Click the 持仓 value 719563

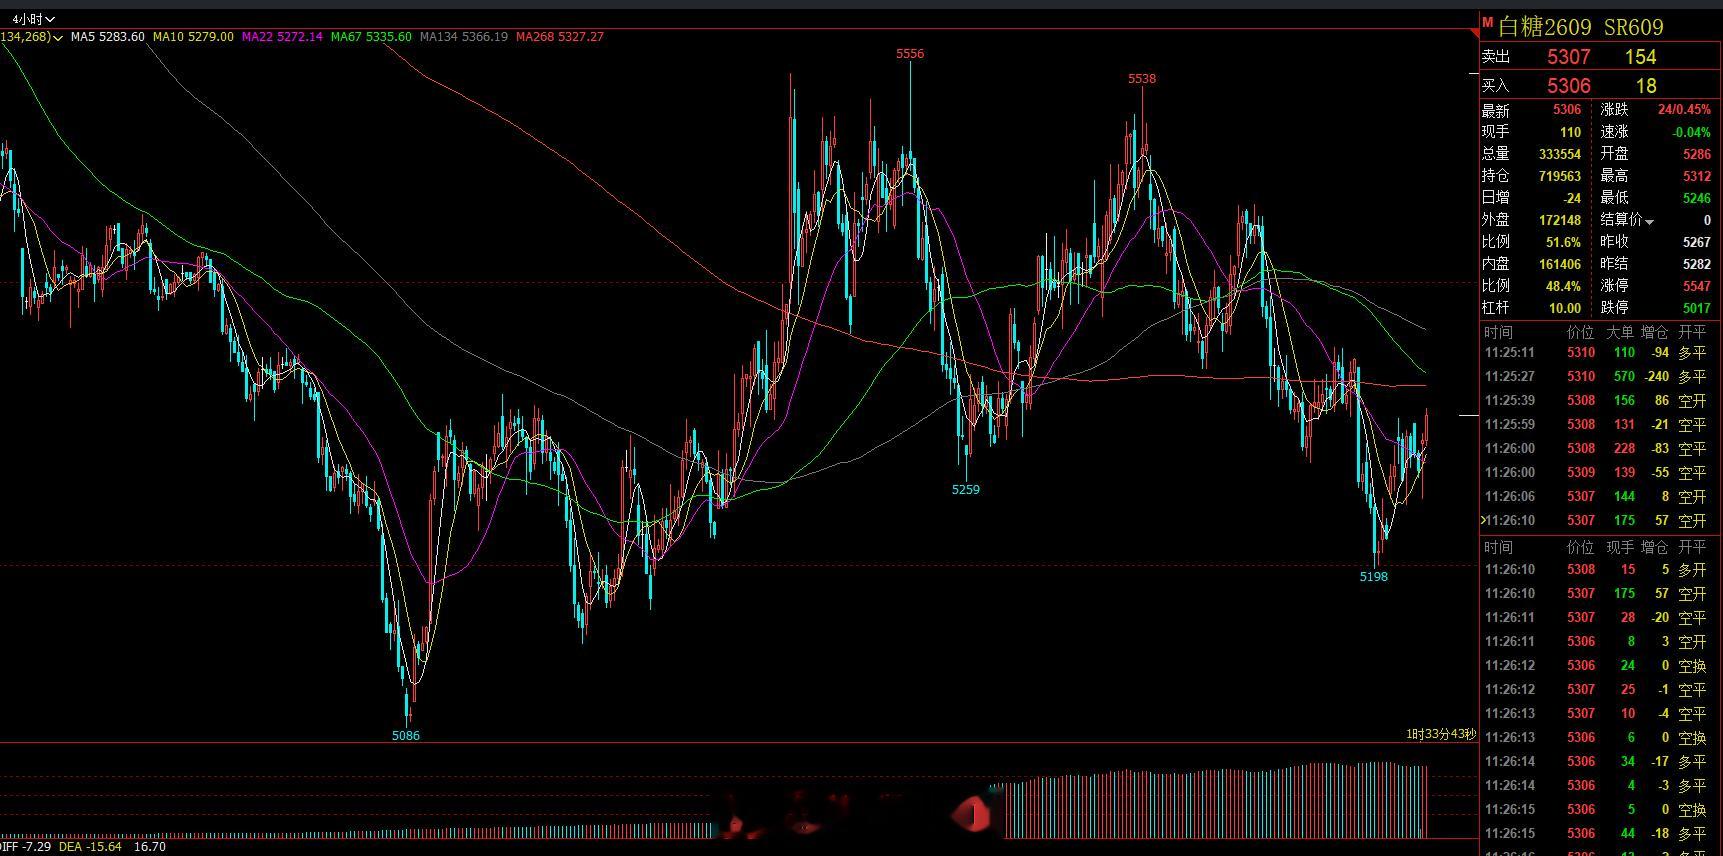coord(1560,176)
